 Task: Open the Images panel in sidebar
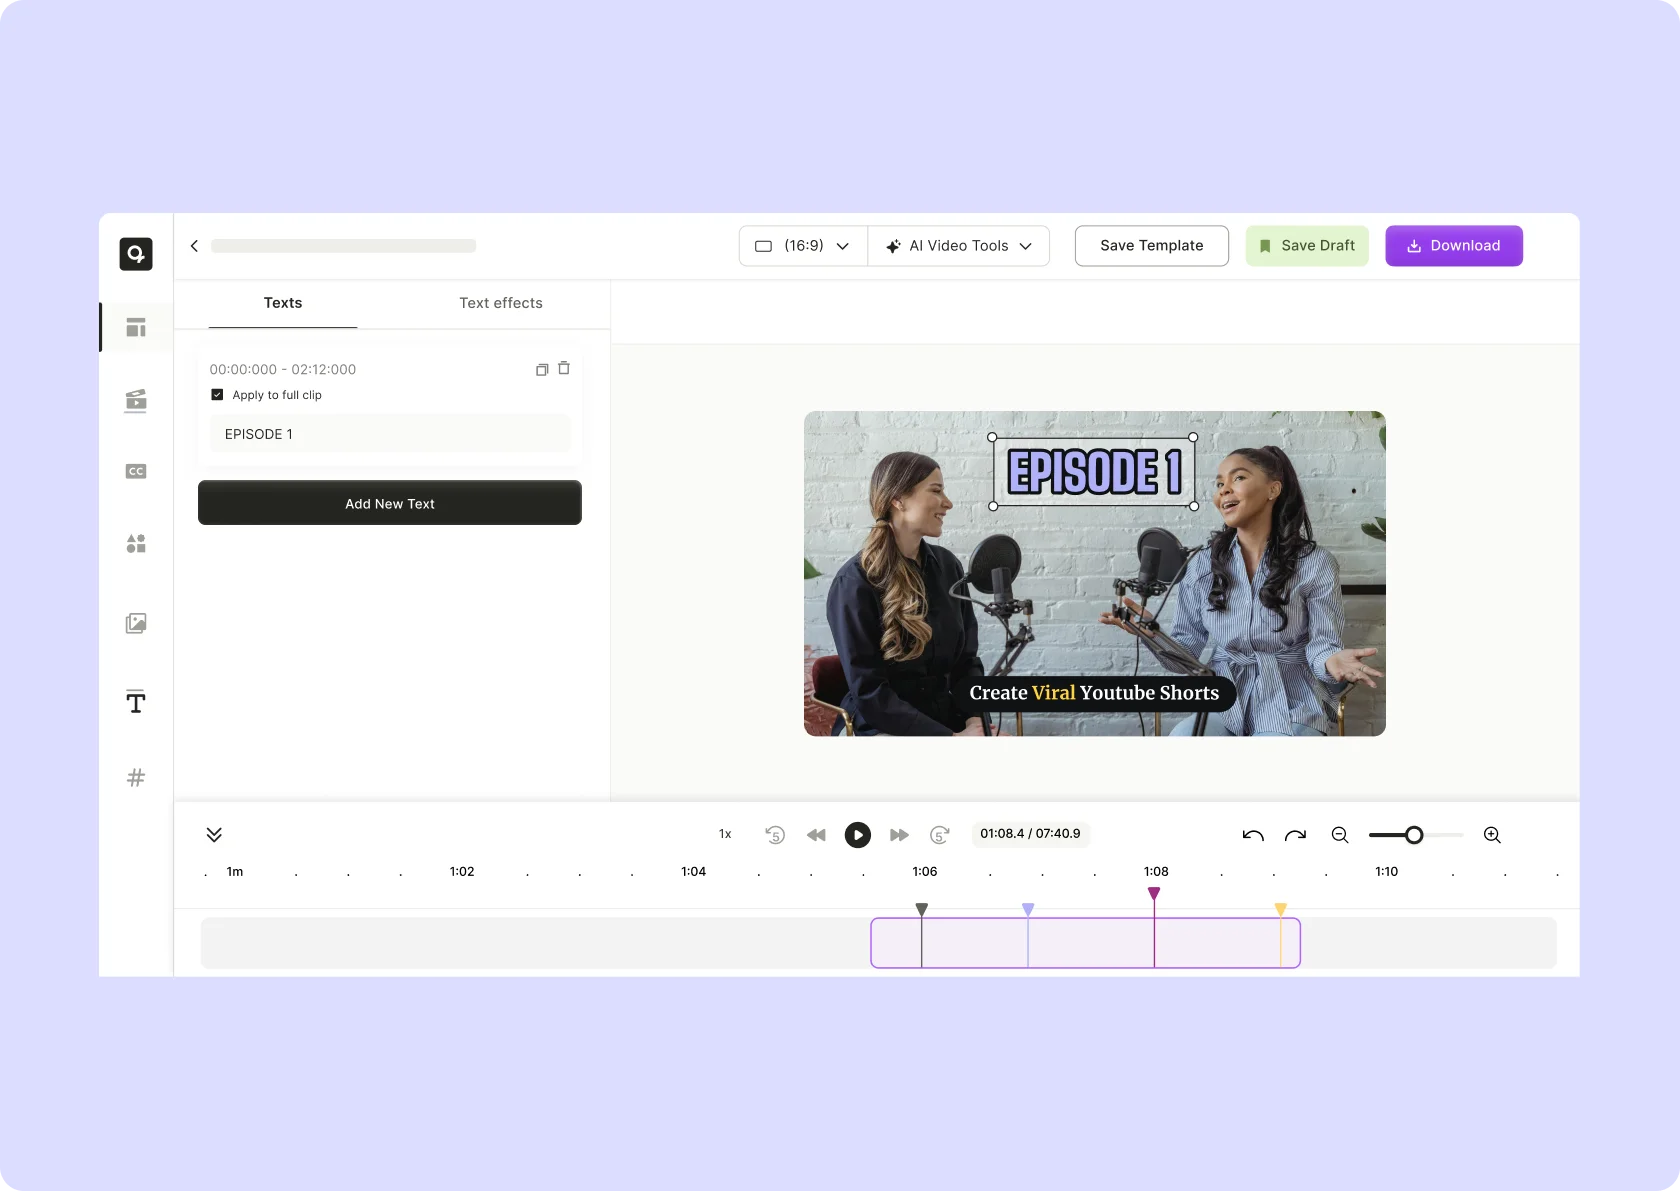(x=136, y=623)
